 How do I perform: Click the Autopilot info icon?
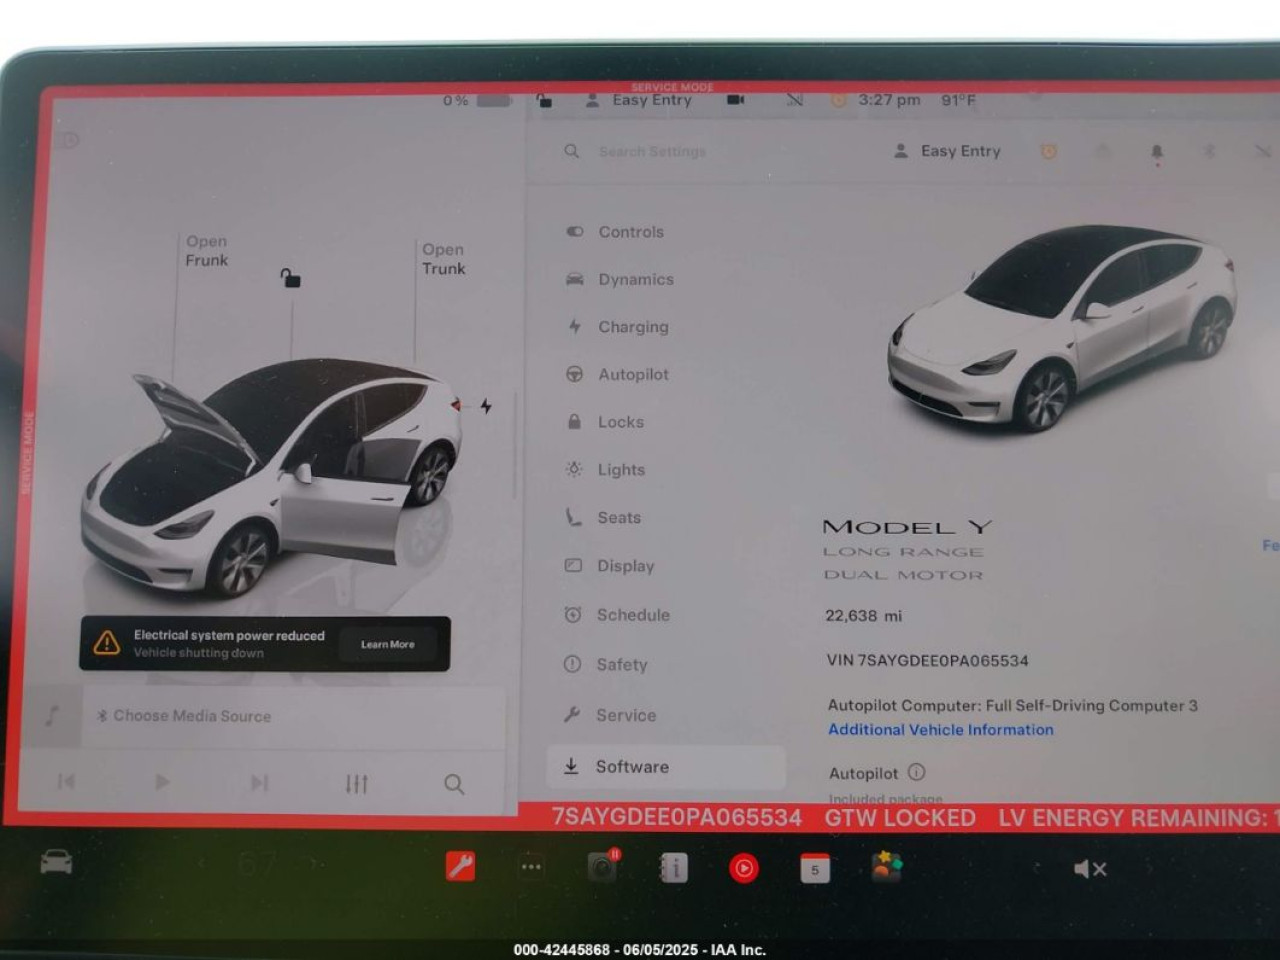tap(916, 772)
